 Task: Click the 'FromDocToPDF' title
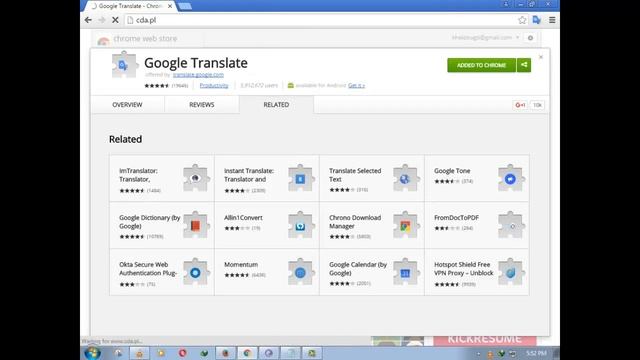(456, 218)
